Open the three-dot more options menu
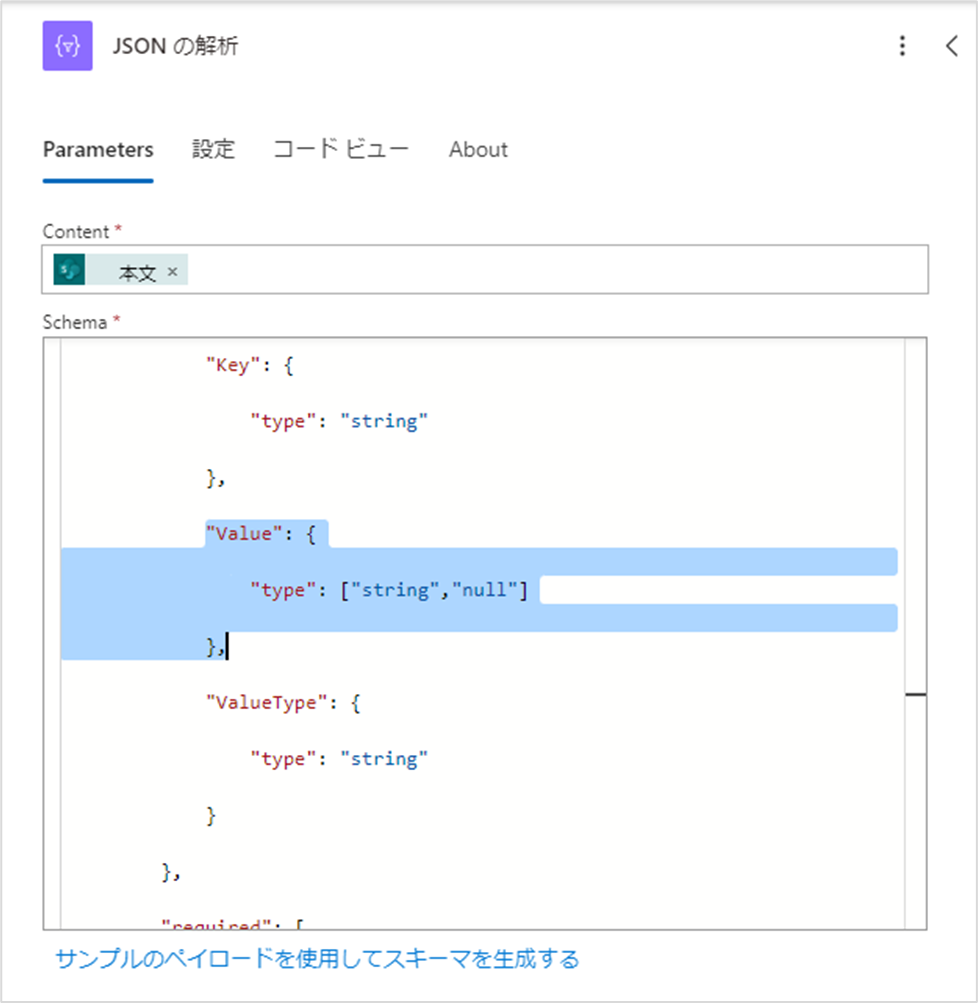 pos(903,46)
